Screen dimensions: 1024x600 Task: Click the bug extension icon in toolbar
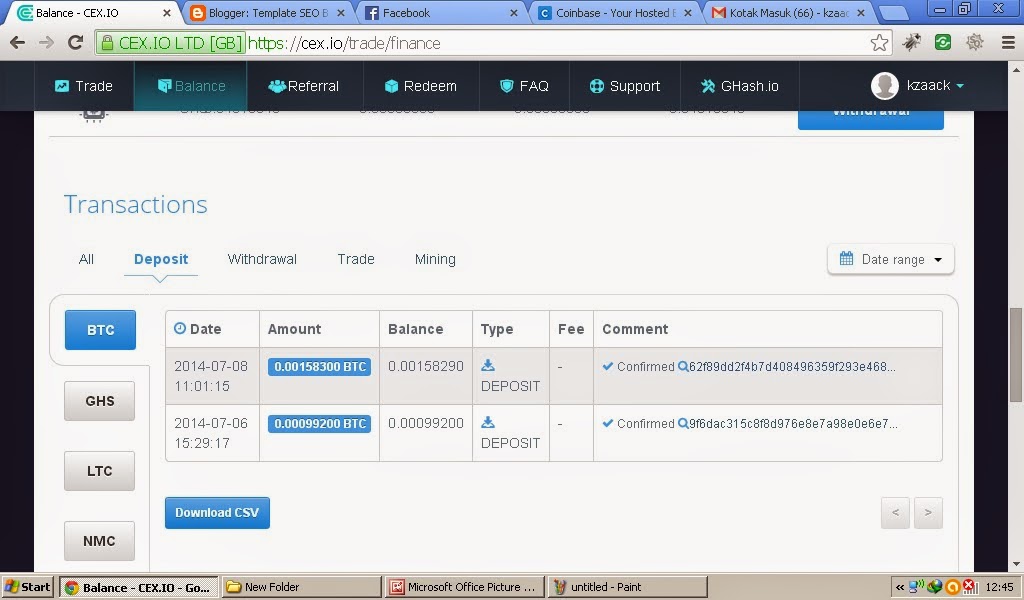pyautogui.click(x=912, y=43)
